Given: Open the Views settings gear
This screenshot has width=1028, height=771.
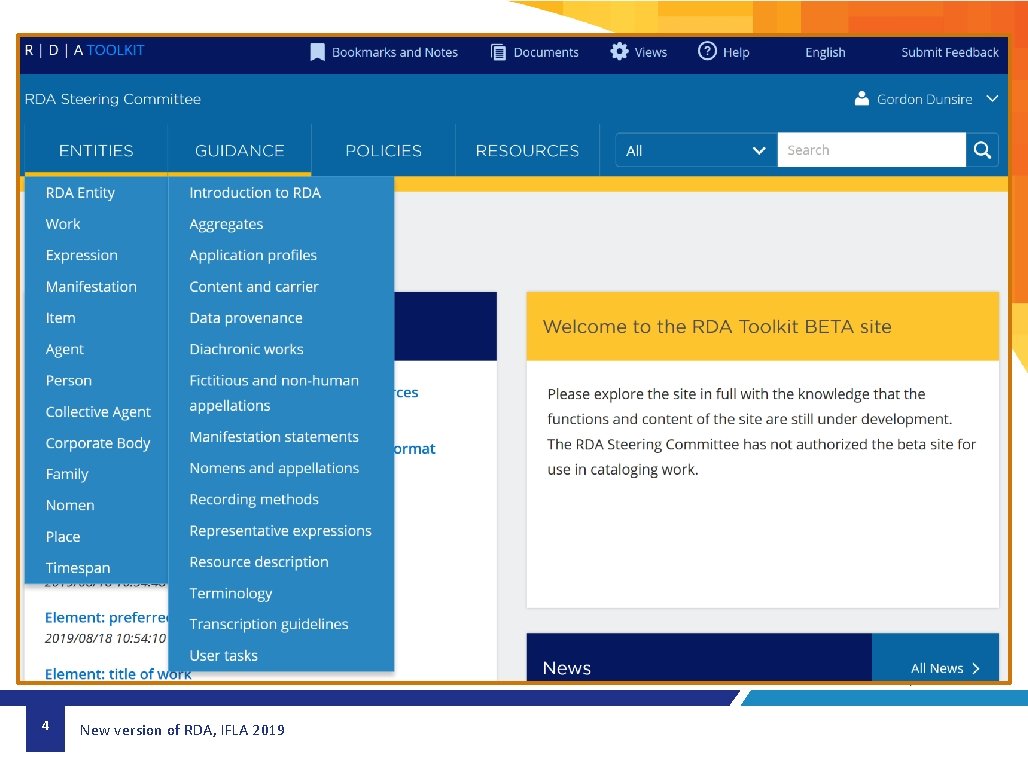Looking at the screenshot, I should click(x=620, y=52).
